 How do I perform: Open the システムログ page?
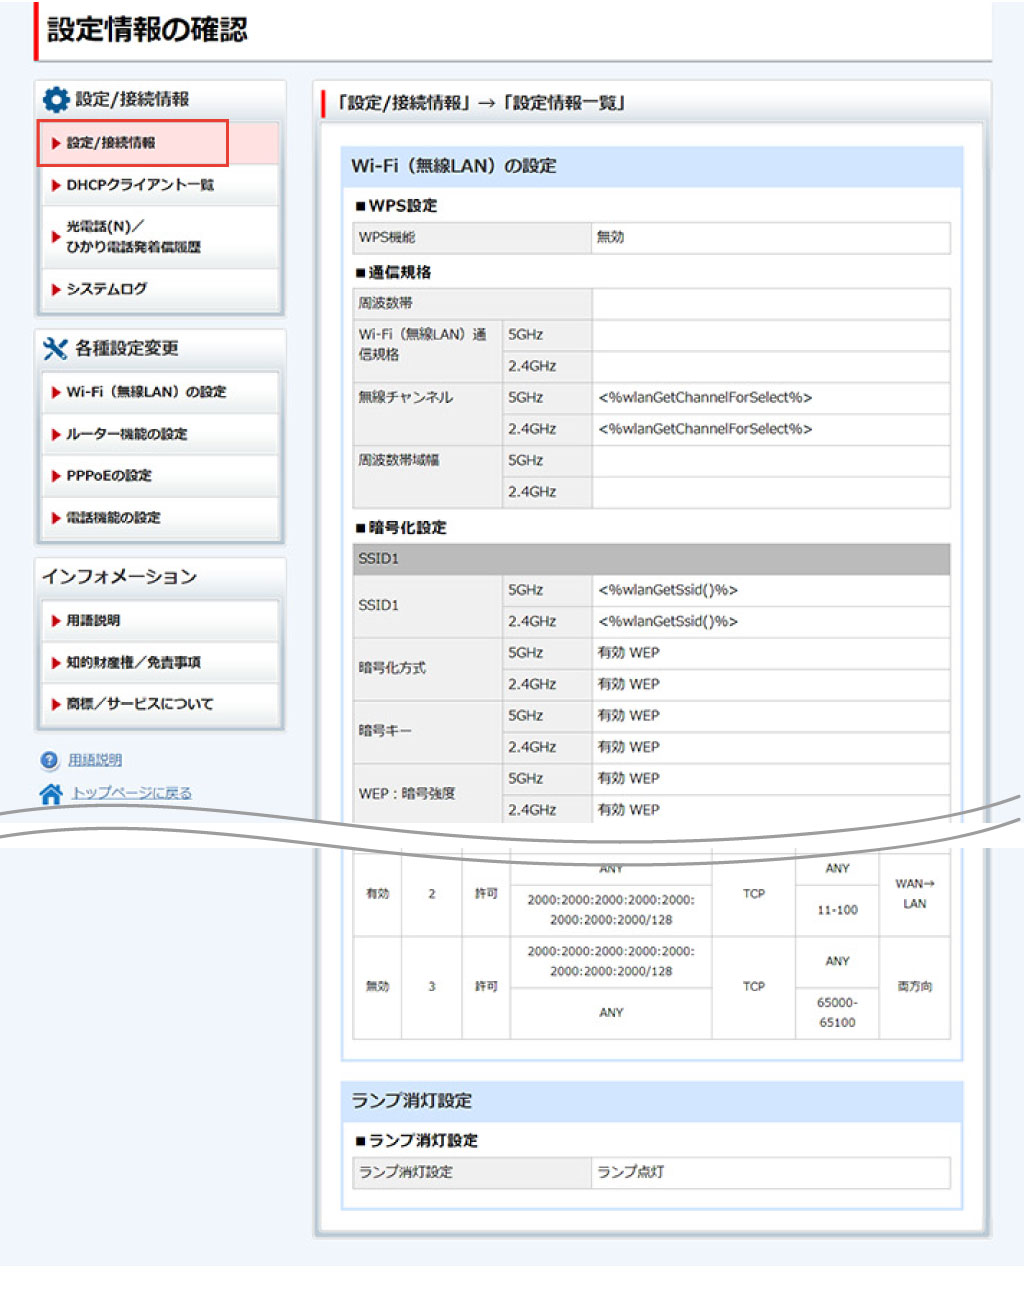[x=106, y=289]
